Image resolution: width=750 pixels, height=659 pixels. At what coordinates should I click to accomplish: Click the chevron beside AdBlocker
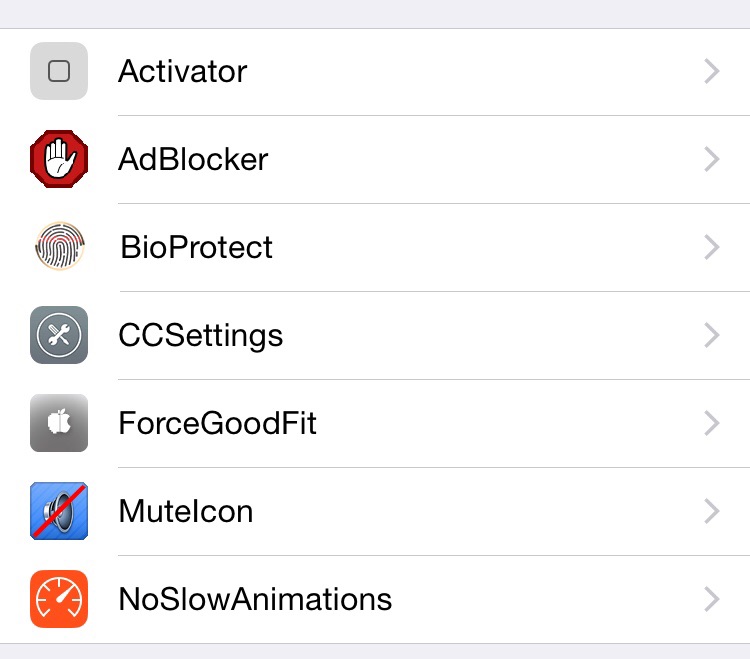711,159
